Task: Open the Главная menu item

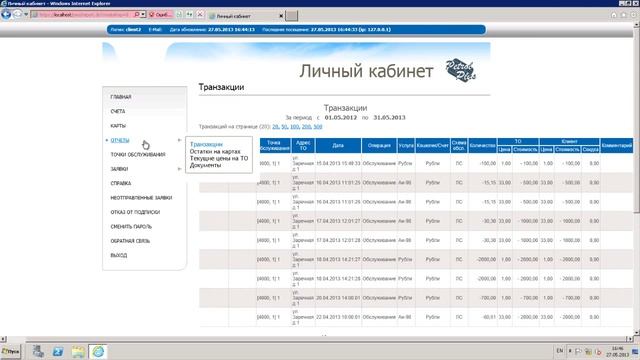Action: [121, 97]
